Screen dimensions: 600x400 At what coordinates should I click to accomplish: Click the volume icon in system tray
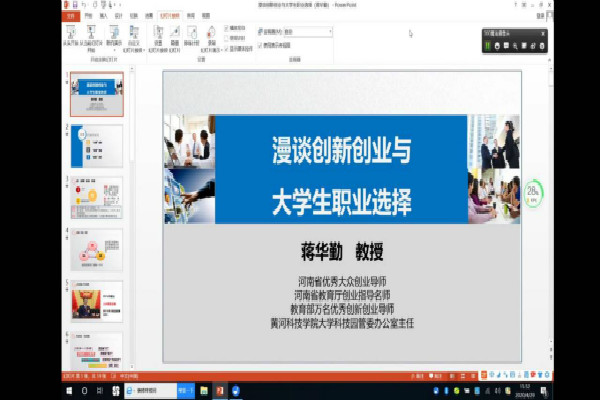tap(497, 391)
